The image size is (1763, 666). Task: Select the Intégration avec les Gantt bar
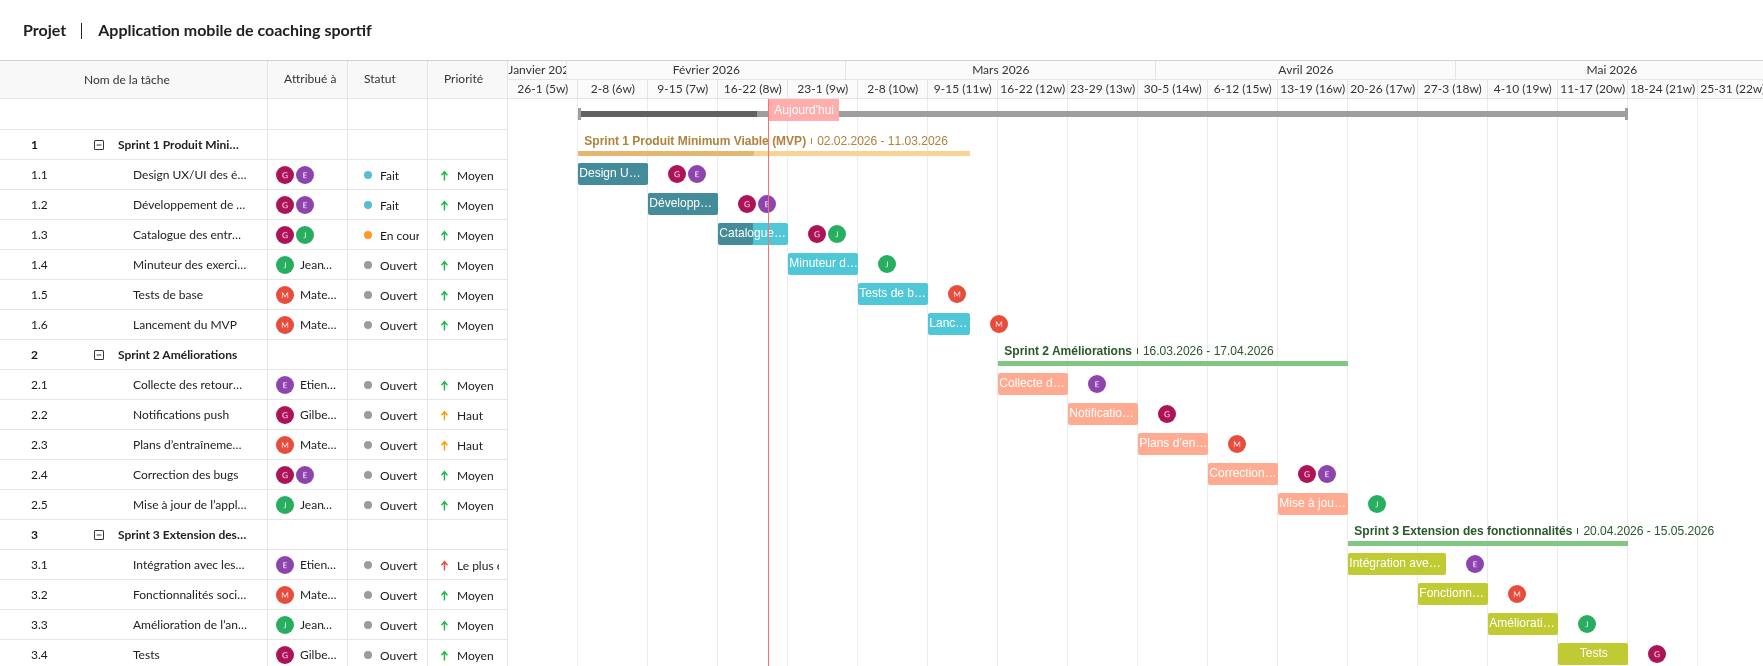point(1396,563)
